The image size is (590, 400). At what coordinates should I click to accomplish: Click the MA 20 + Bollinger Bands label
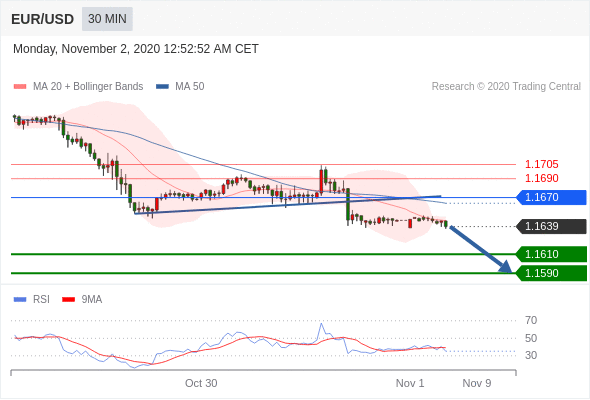88,87
